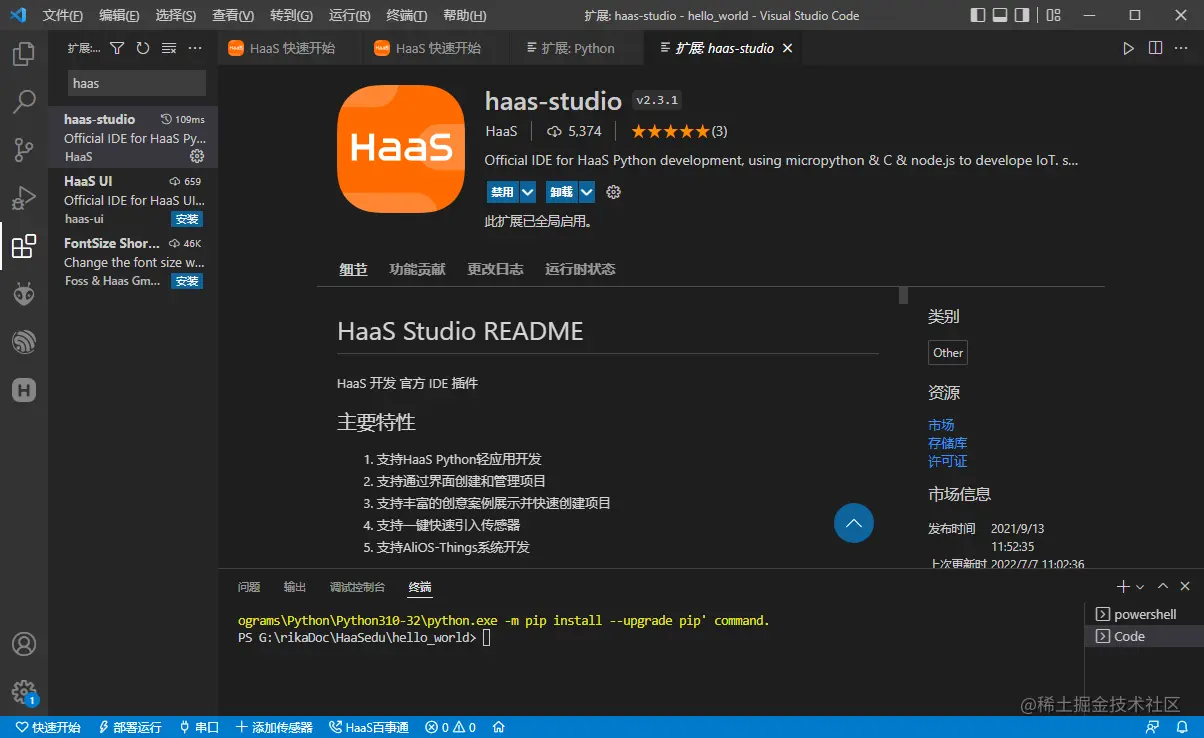Filter extensions with the funnel icon
Screen dimensions: 1204x738
(x=117, y=48)
